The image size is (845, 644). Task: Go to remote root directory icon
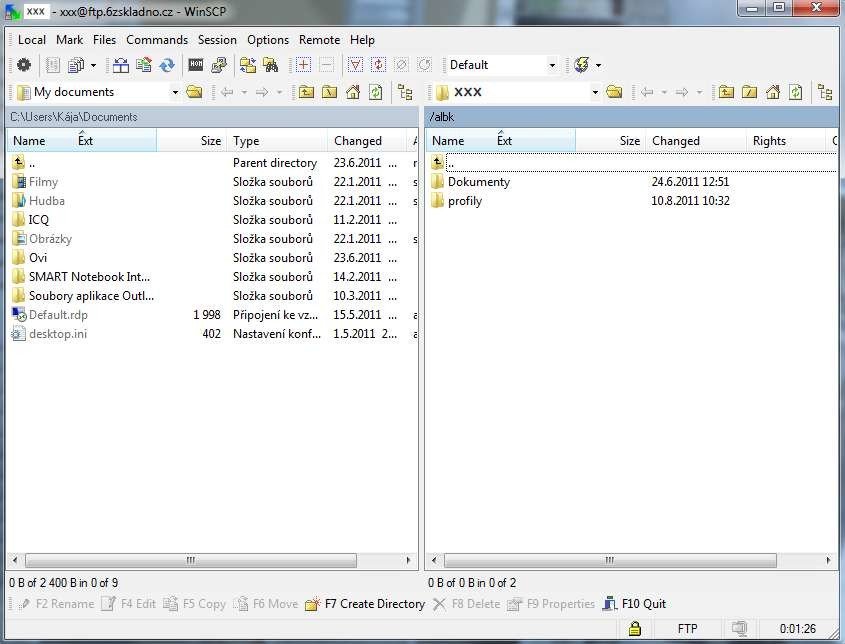(x=749, y=92)
